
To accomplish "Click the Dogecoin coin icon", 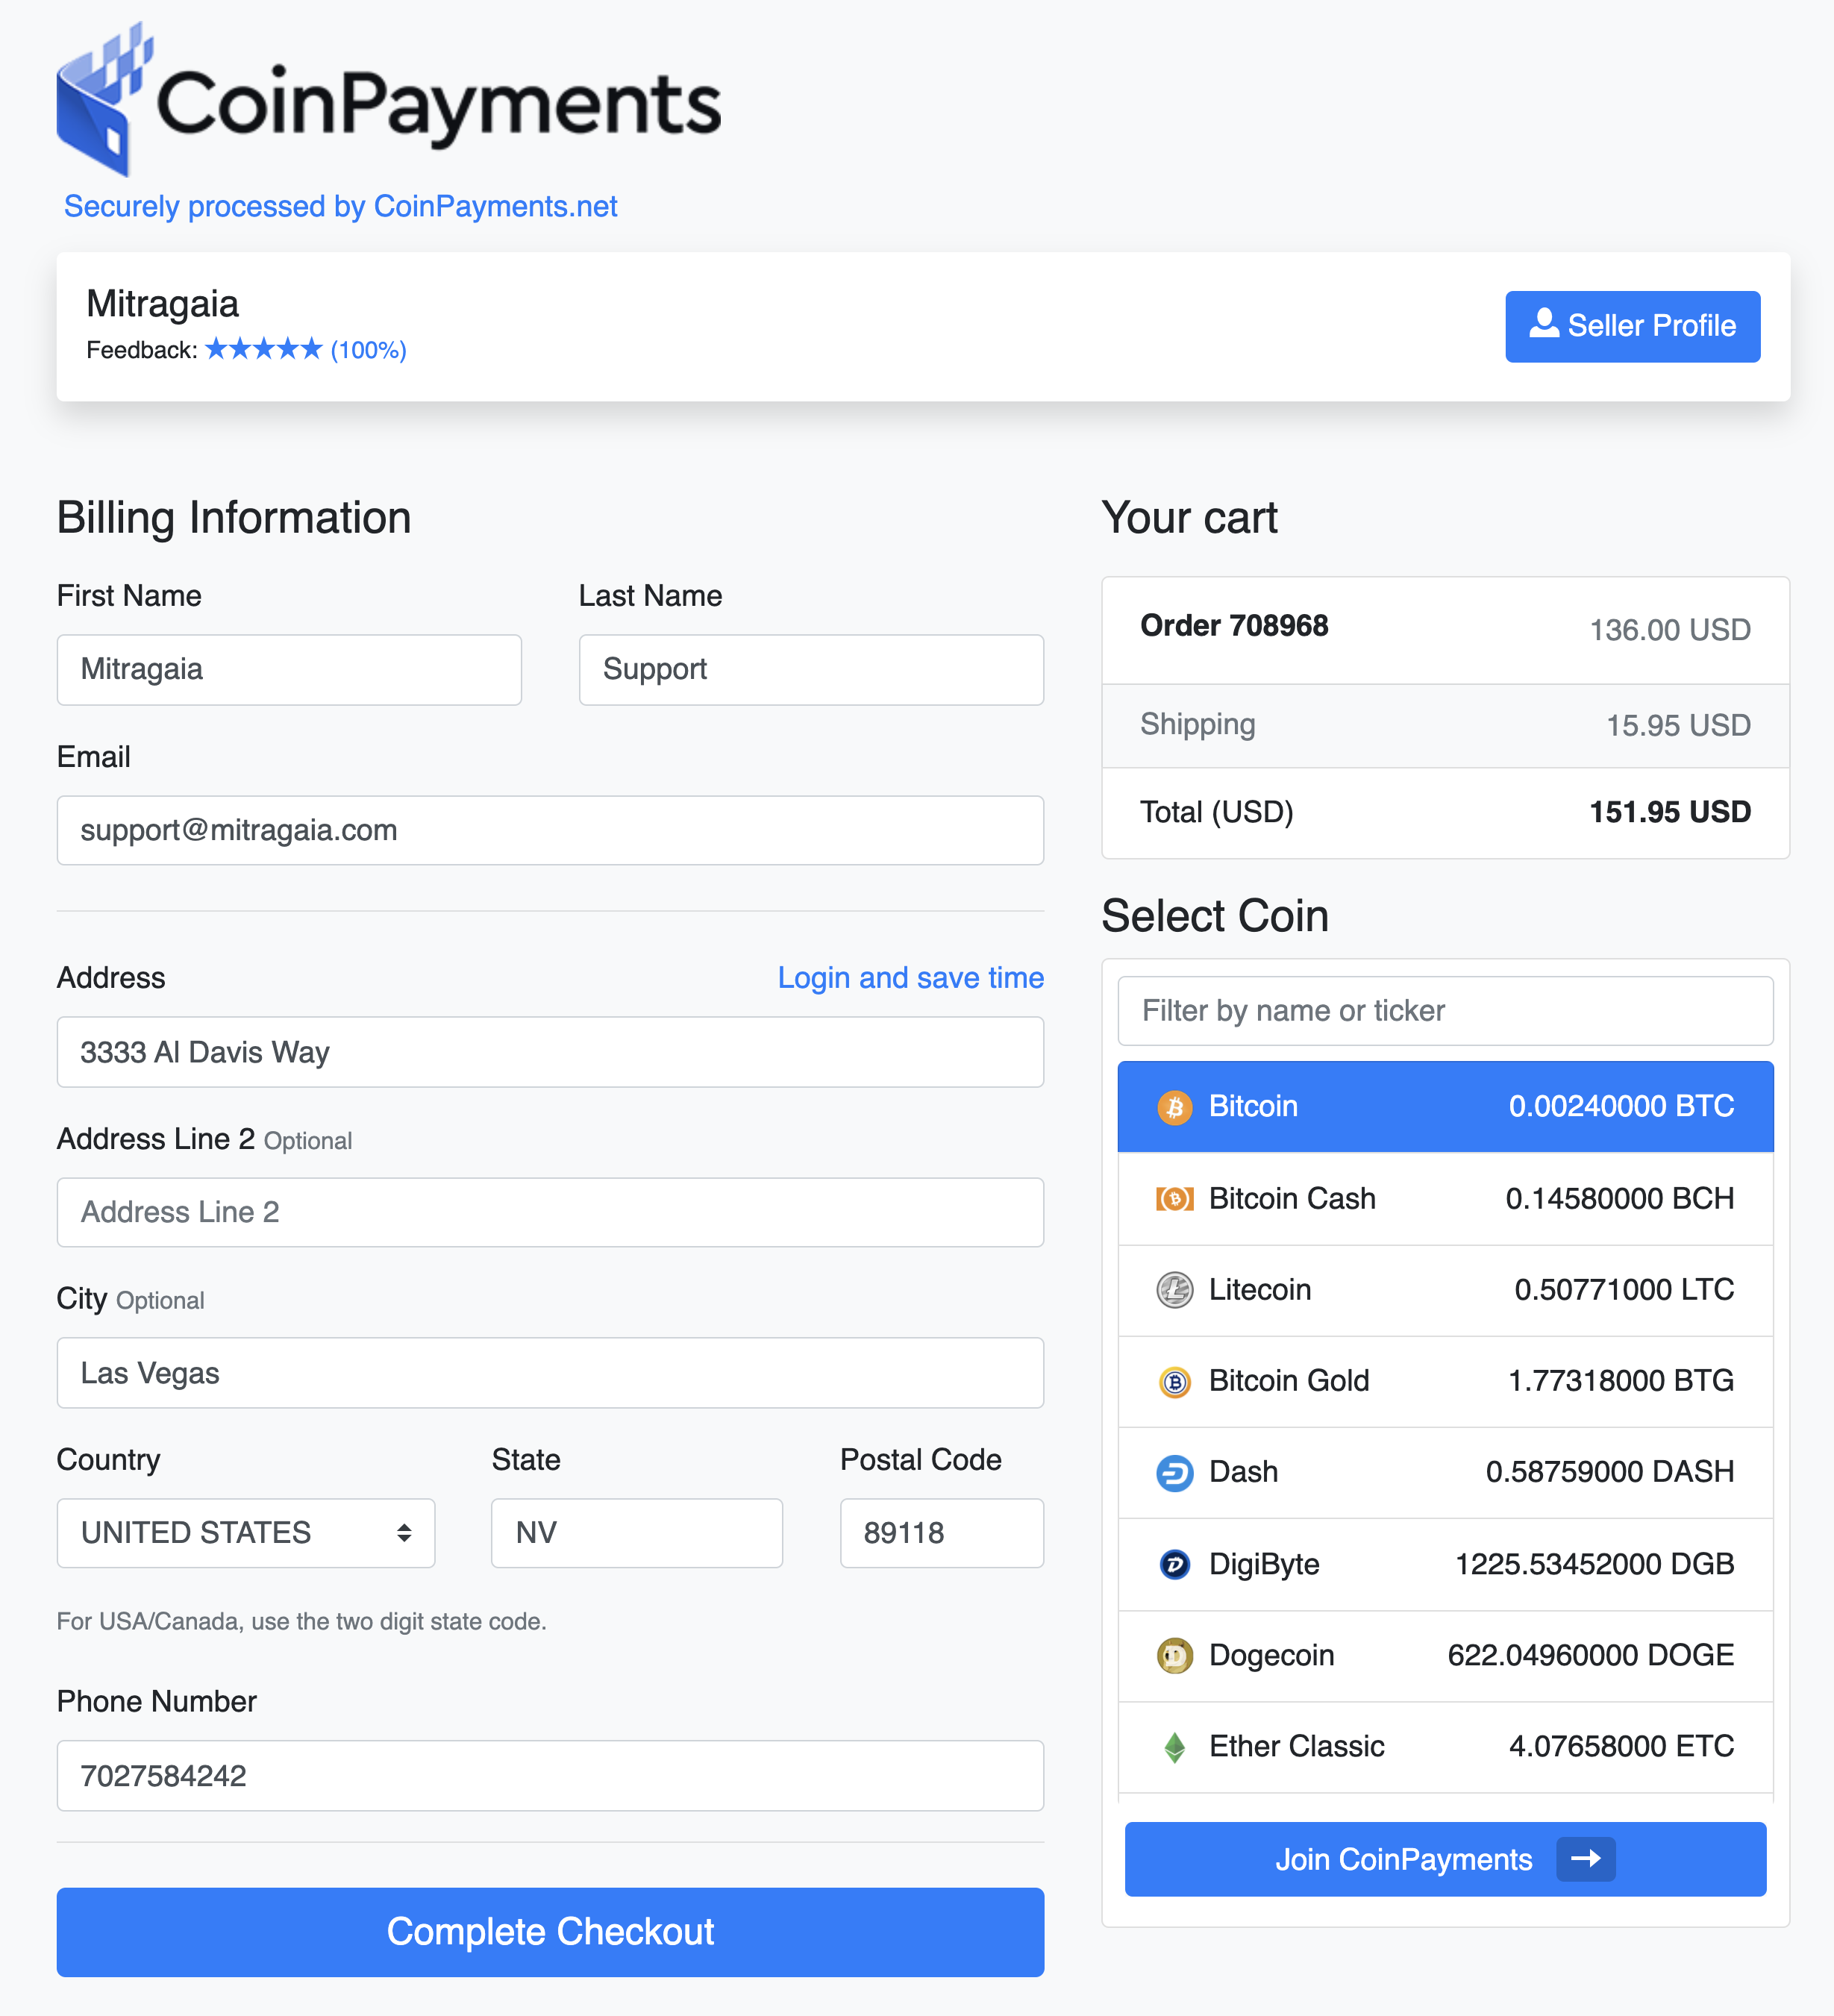I will (1174, 1655).
